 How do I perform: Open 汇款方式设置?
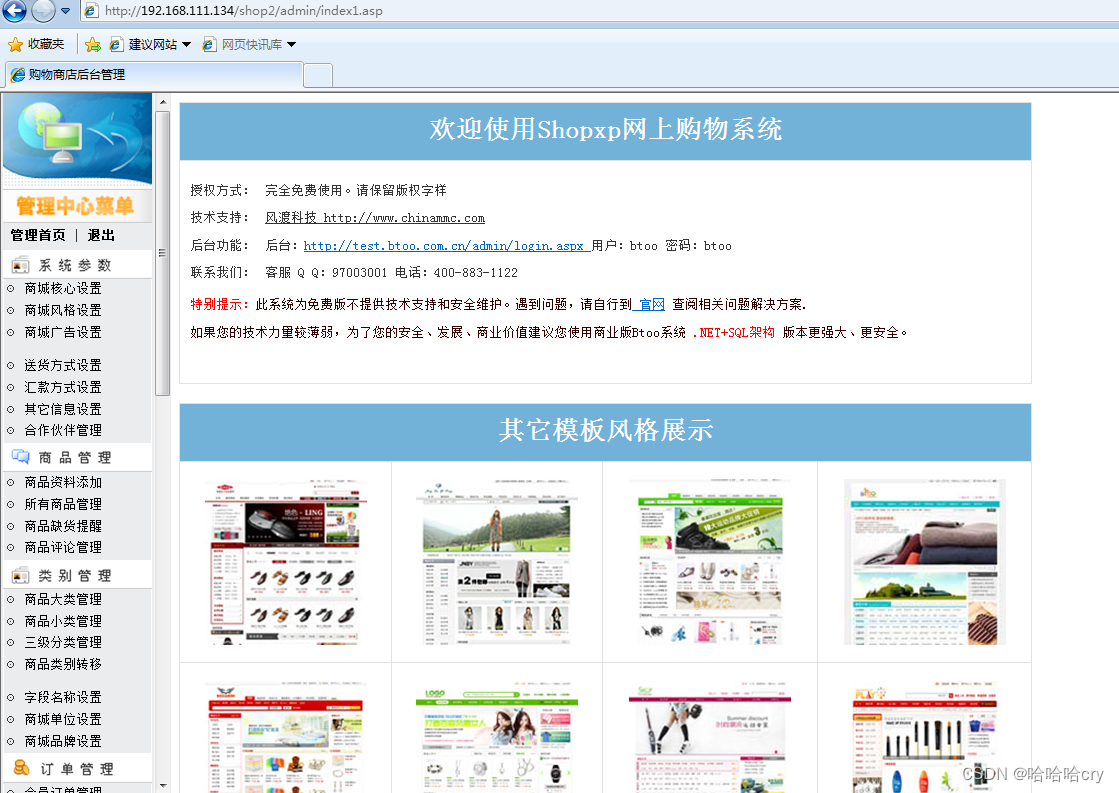63,388
